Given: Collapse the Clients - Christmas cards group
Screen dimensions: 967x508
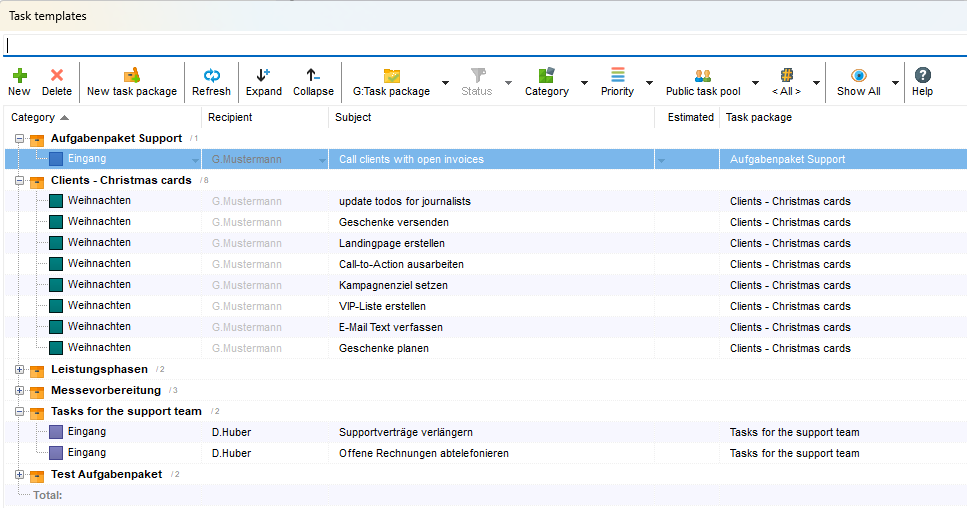Looking at the screenshot, I should click(x=20, y=181).
